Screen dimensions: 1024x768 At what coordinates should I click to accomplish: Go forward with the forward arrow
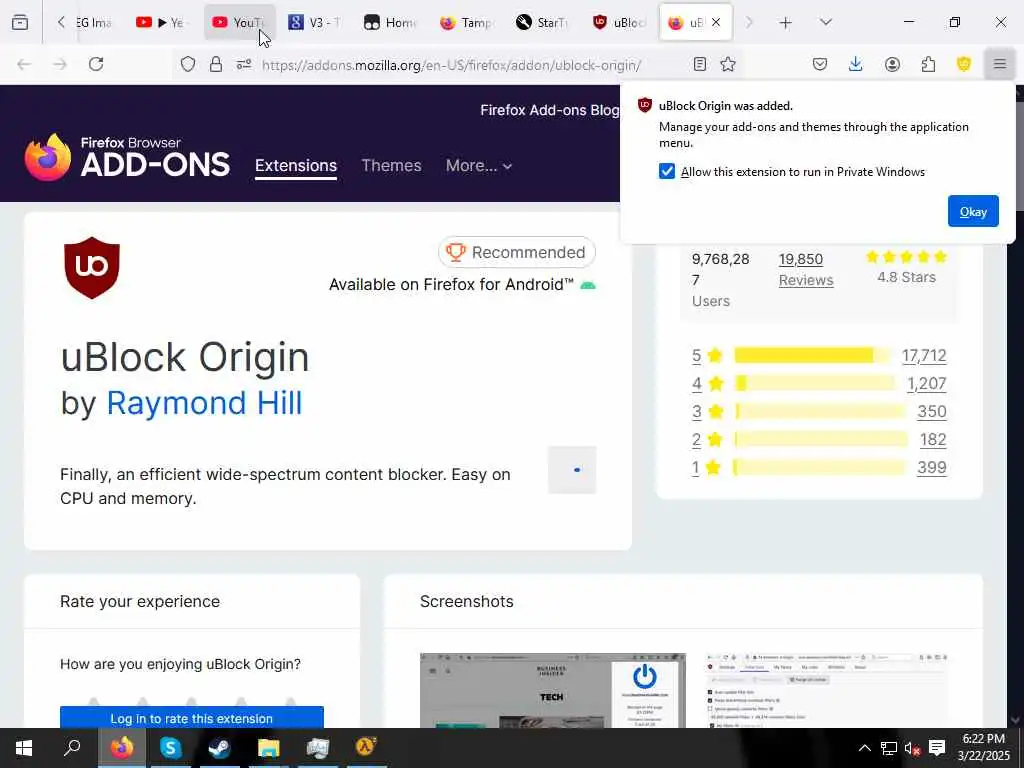pyautogui.click(x=60, y=64)
